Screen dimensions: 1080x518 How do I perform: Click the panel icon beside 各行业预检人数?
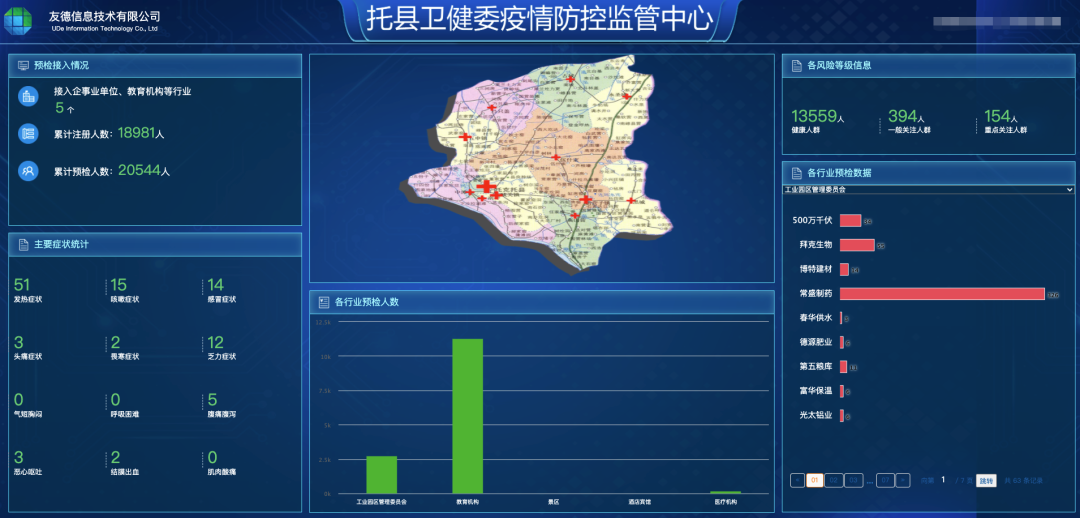[323, 302]
